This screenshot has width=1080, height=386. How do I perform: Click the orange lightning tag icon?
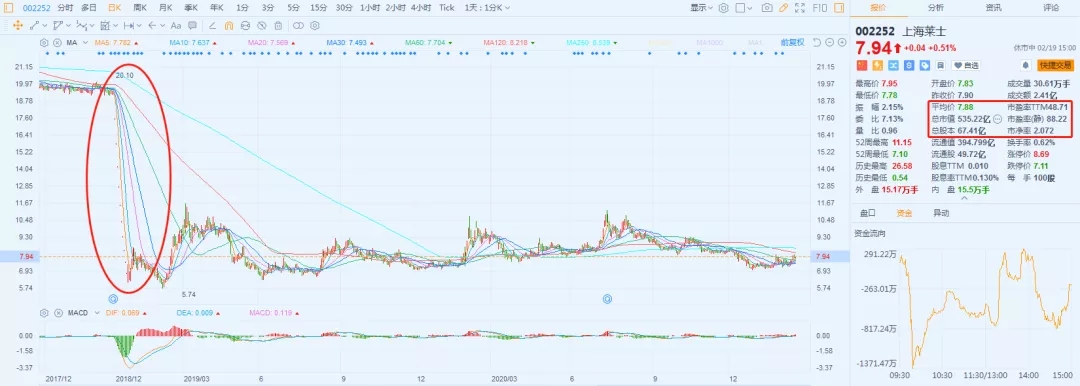878,65
